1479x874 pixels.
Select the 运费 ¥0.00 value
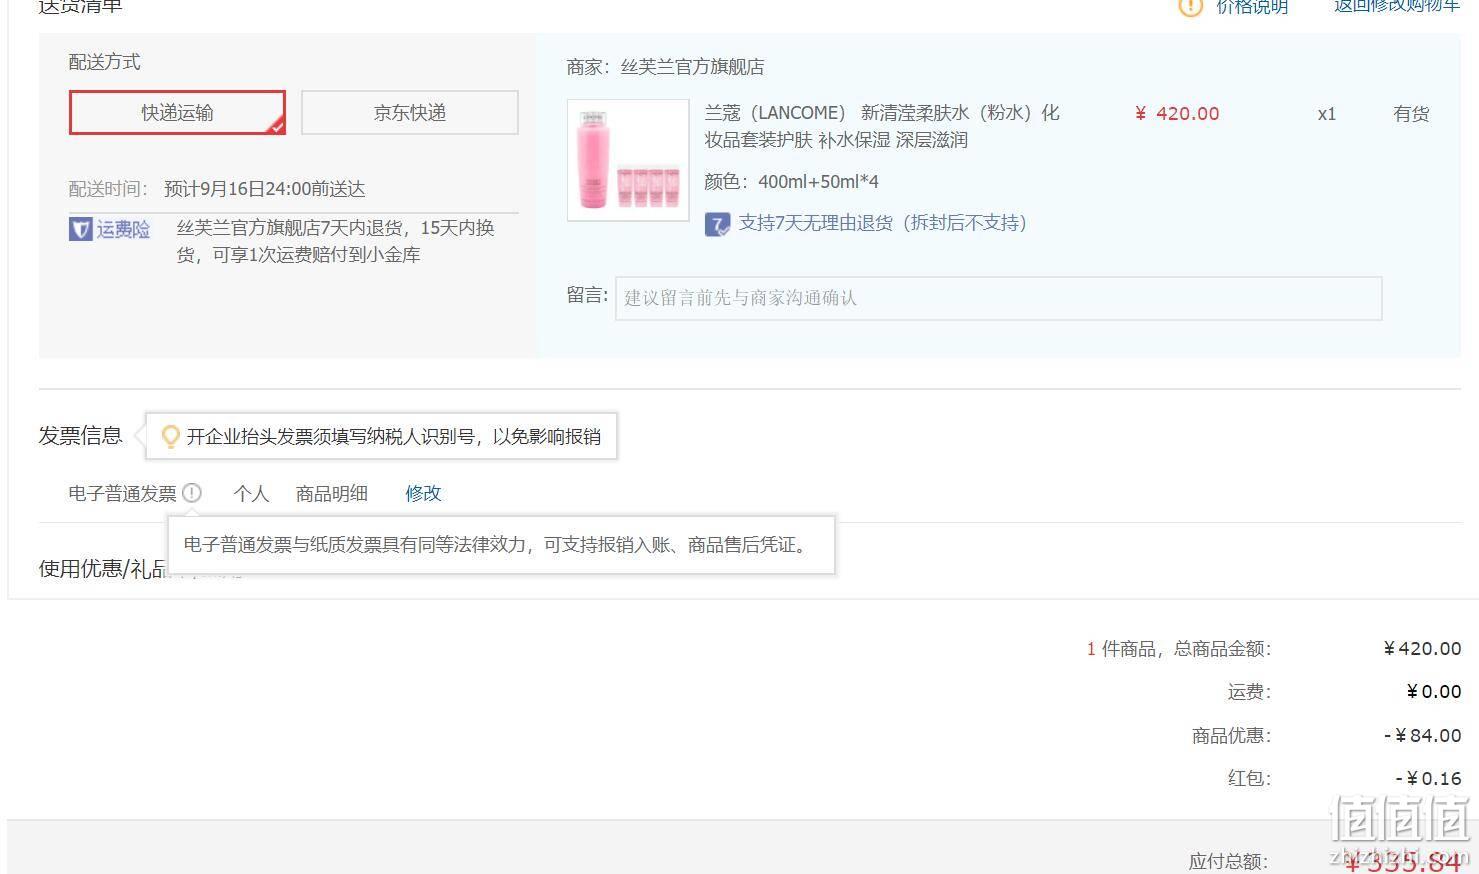(1434, 692)
